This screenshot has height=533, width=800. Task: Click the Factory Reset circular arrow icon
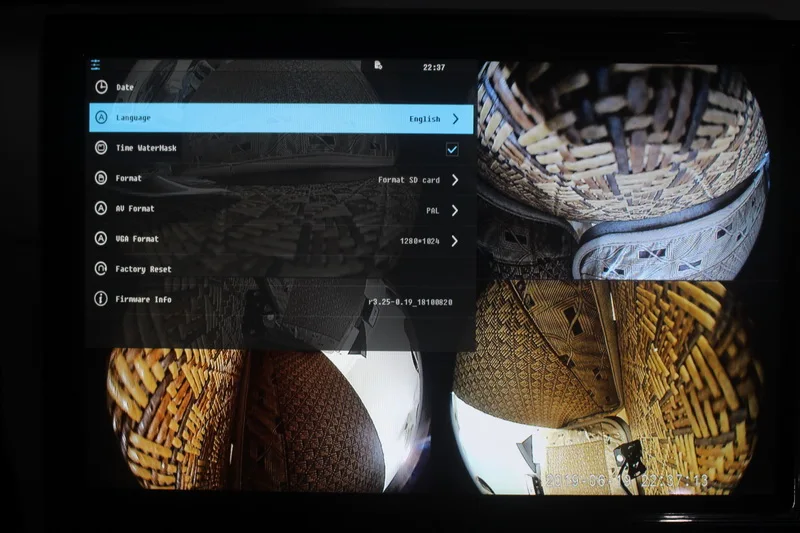pyautogui.click(x=101, y=268)
